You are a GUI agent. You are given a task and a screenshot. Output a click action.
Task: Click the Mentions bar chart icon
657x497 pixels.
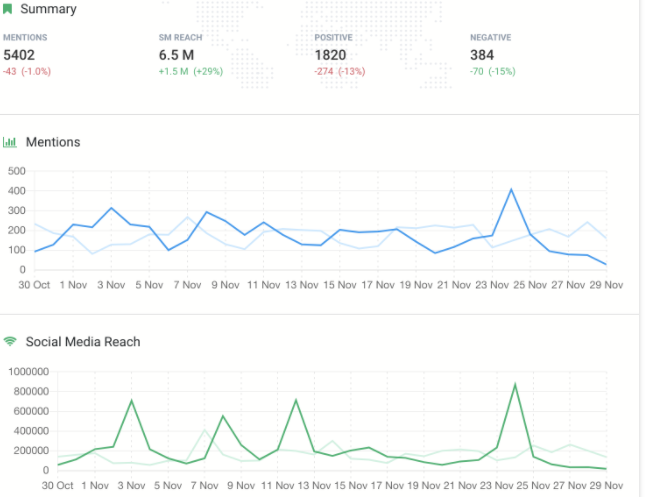pos(10,142)
